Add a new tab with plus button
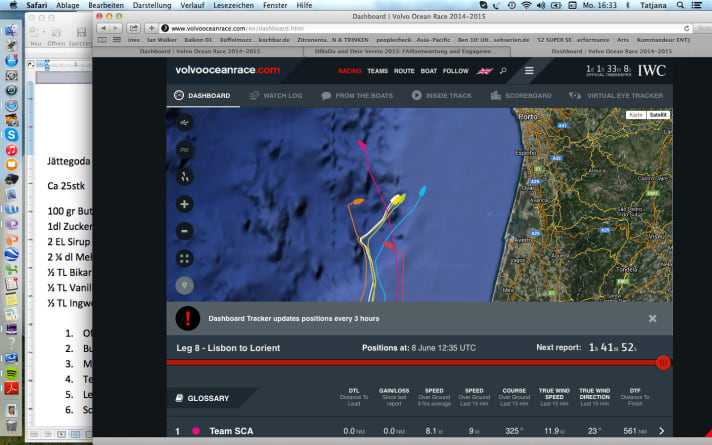The height and width of the screenshot is (445, 712). point(151,28)
